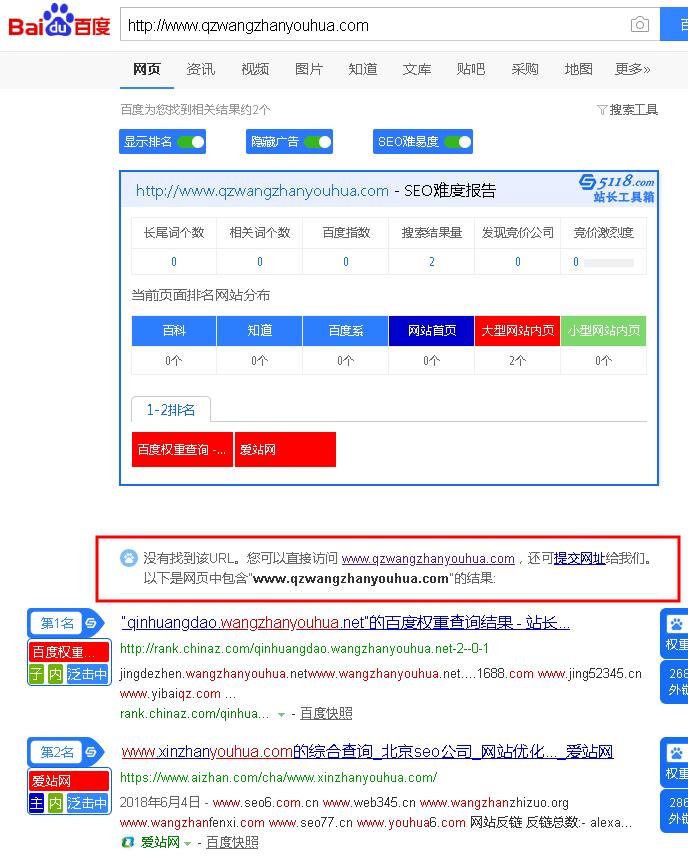Select the 网页 tab
Image resolution: width=688 pixels, height=866 pixels.
[x=147, y=69]
